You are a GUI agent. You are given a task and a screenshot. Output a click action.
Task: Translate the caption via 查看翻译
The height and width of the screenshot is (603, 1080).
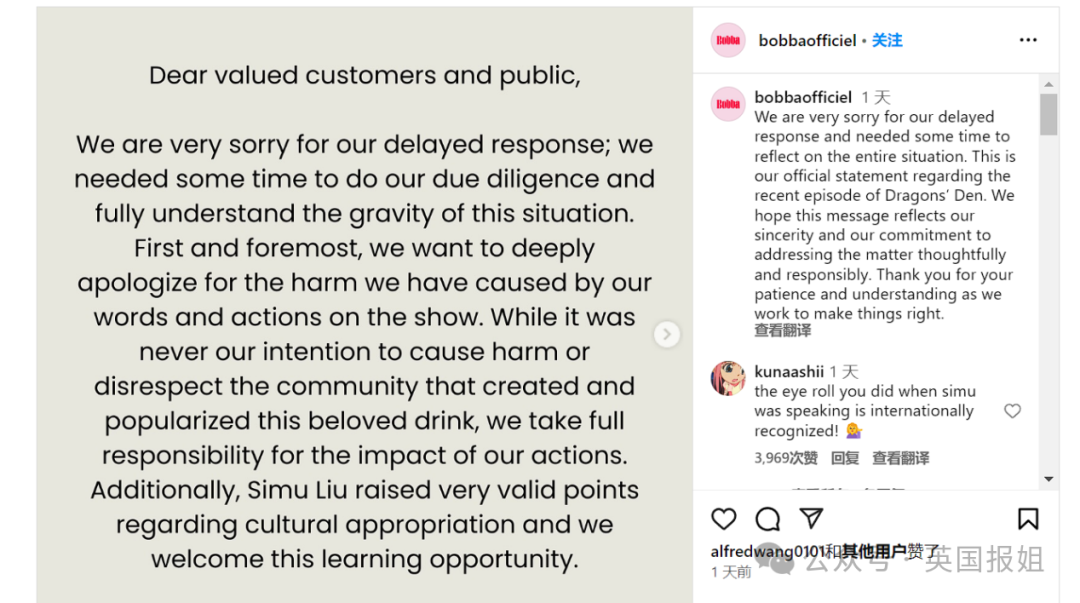(x=783, y=331)
